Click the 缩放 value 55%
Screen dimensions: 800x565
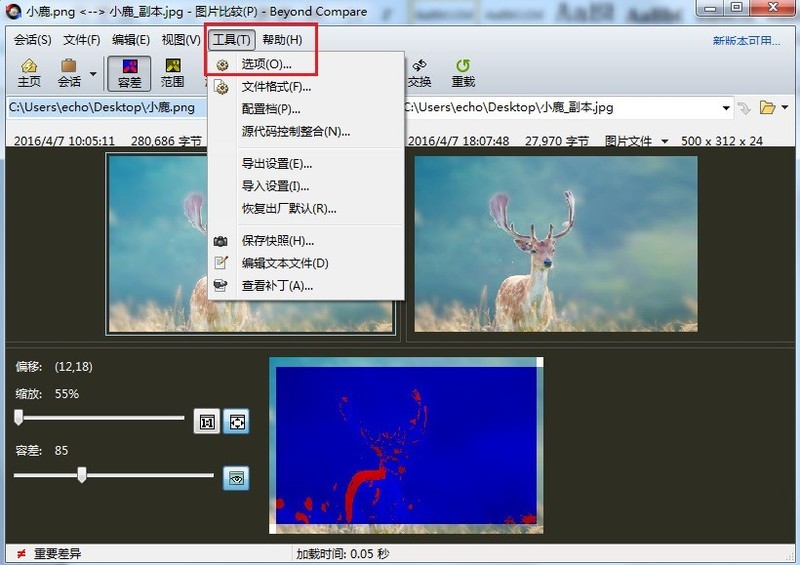(67, 394)
